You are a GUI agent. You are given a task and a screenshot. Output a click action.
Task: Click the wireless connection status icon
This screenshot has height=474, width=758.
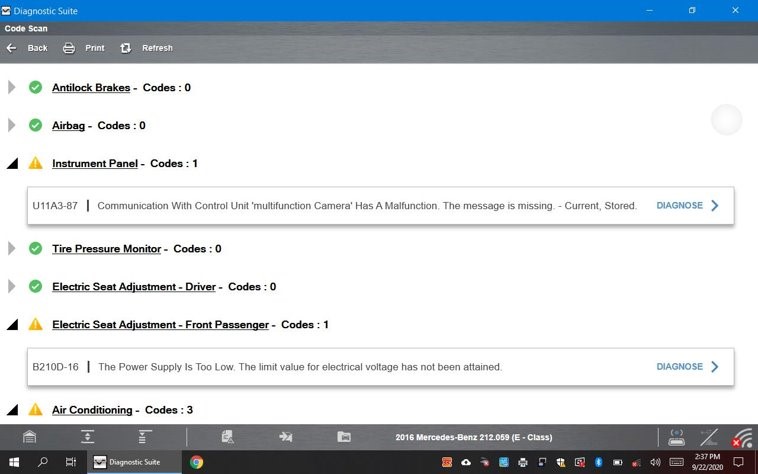coord(741,437)
